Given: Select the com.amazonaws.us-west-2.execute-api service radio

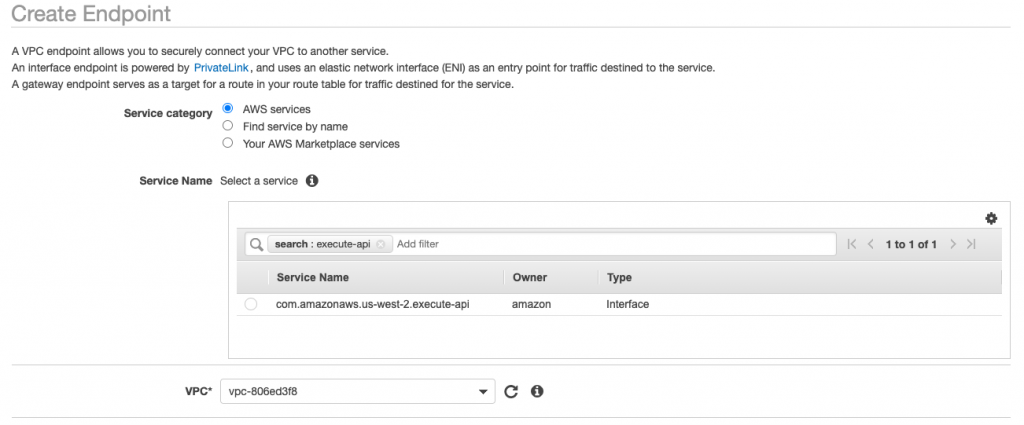Looking at the screenshot, I should [251, 304].
